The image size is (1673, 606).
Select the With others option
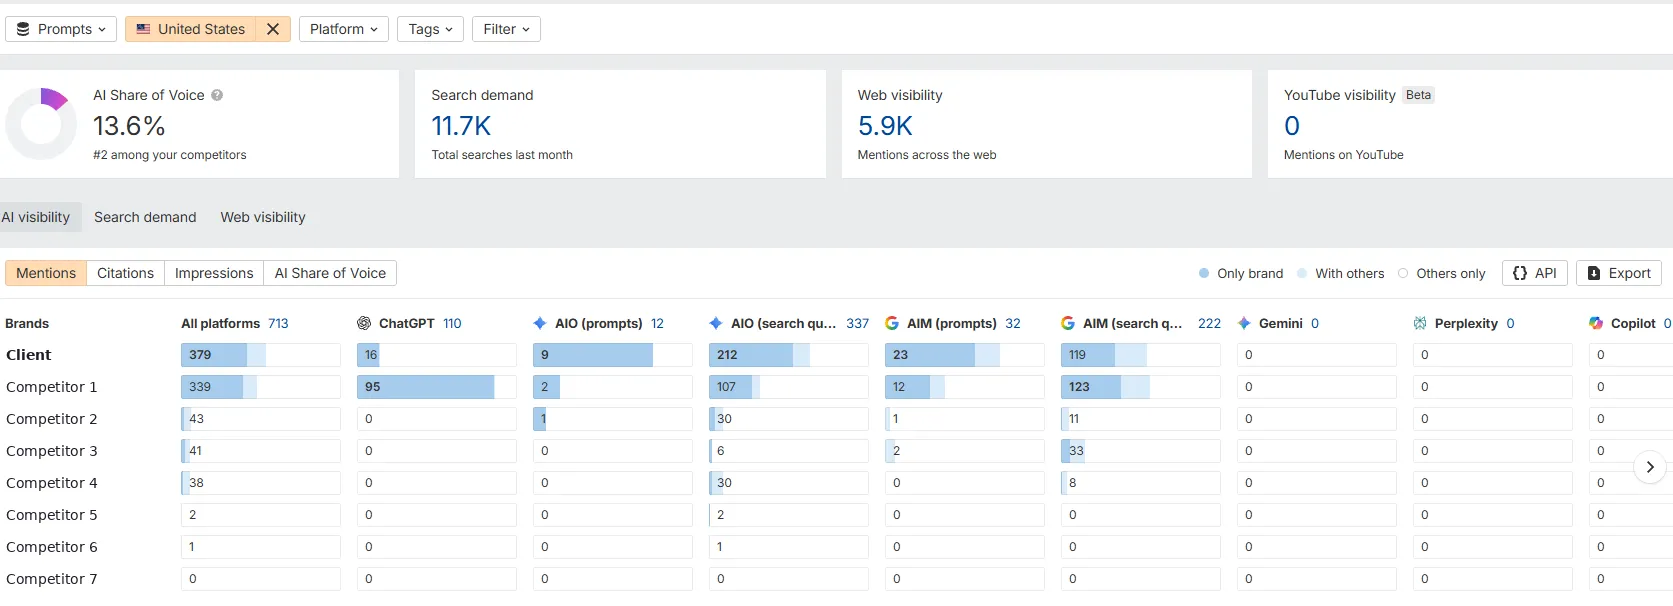click(x=1340, y=273)
